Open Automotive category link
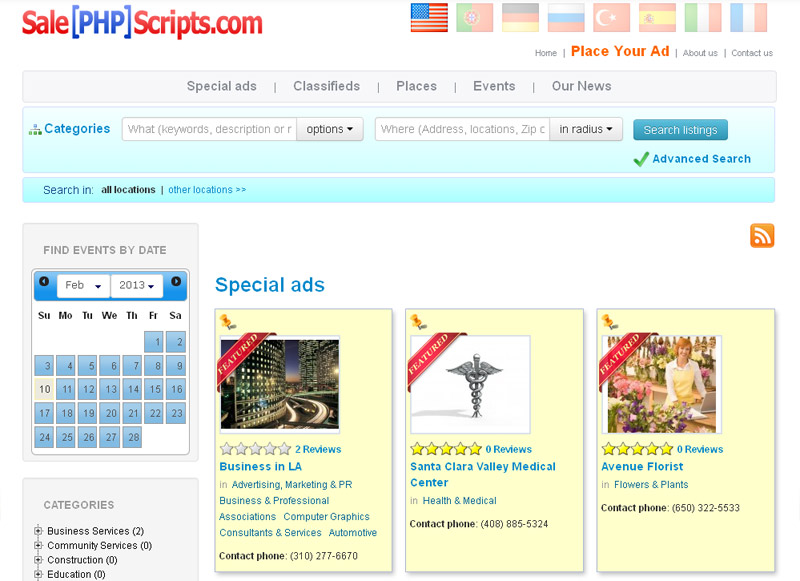Screen dimensions: 800x581 coord(353,533)
